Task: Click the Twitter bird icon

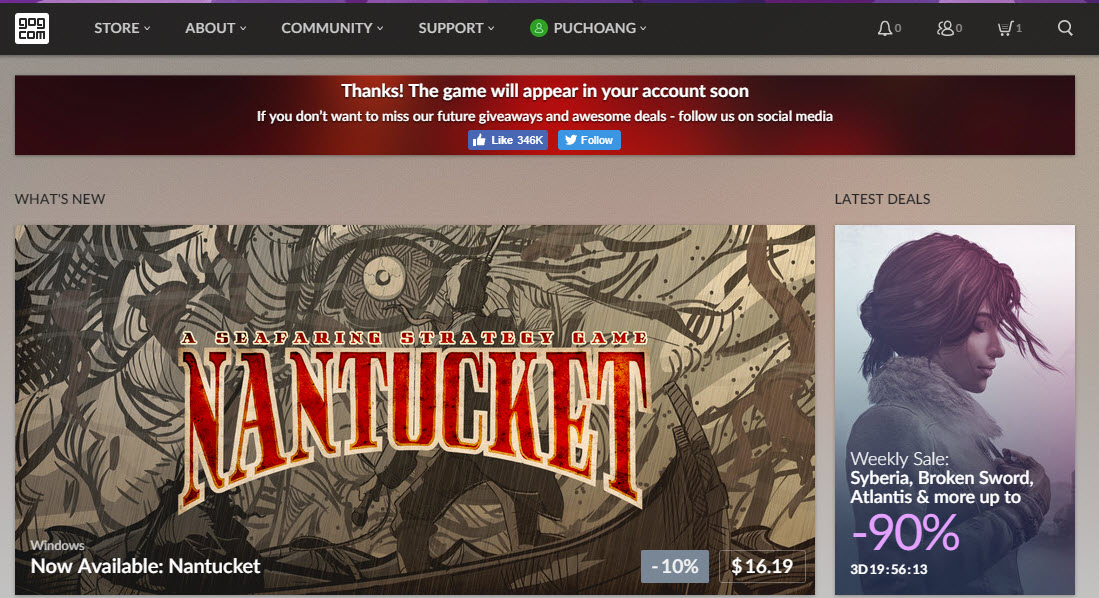Action: 571,140
